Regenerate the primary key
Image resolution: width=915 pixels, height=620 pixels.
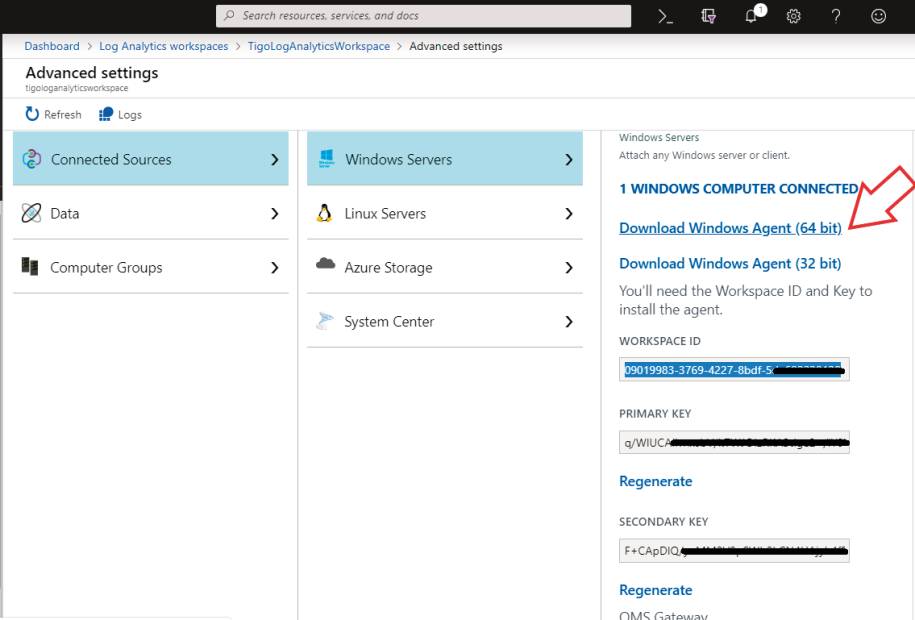click(x=655, y=481)
